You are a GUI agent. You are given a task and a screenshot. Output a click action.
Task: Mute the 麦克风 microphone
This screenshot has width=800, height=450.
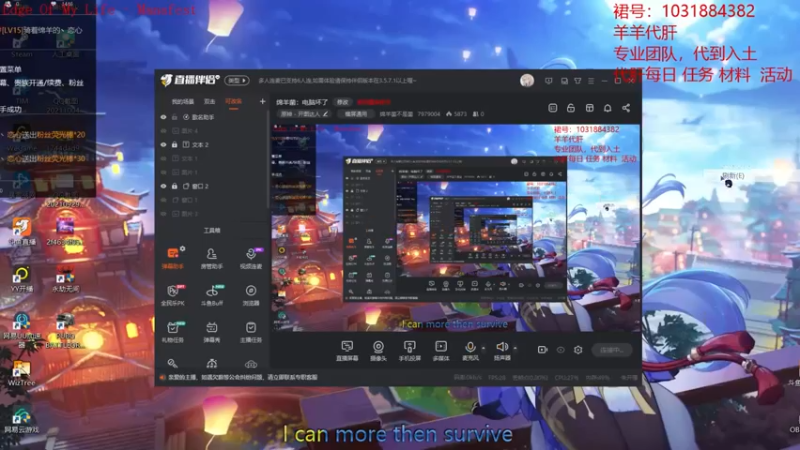[x=470, y=351]
